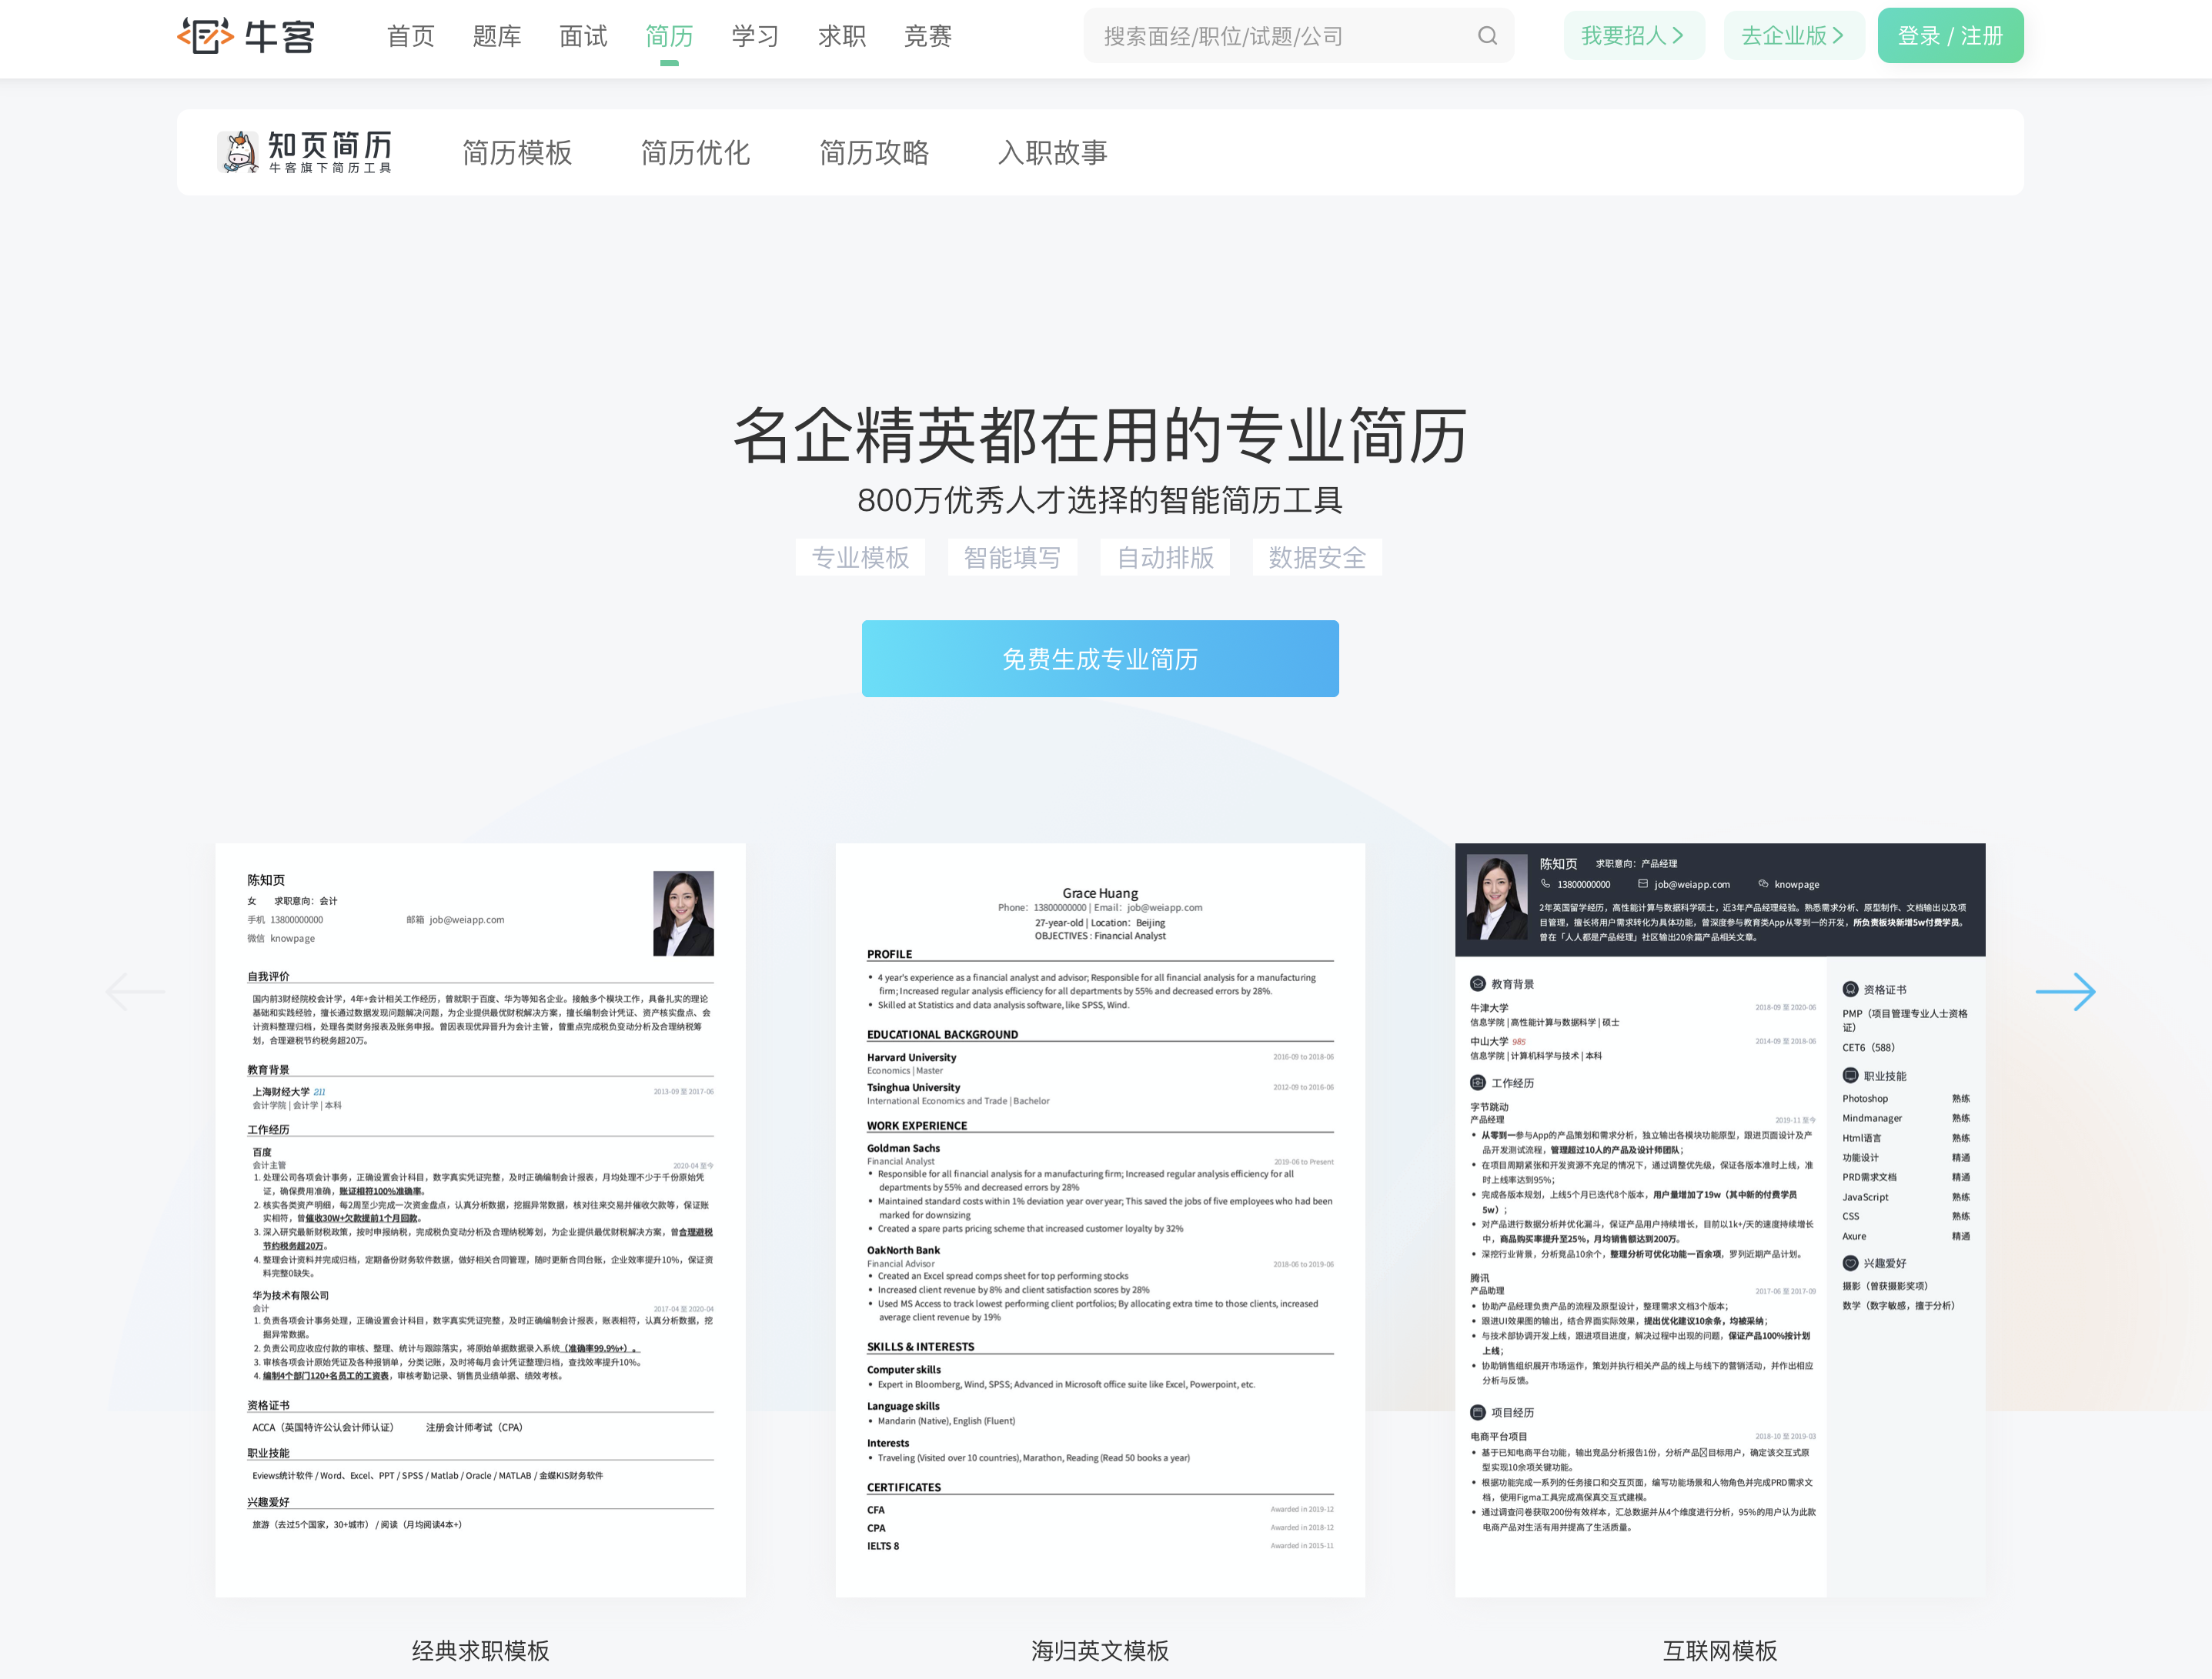
Task: Click the 知页简历 logo
Action: pos(305,152)
